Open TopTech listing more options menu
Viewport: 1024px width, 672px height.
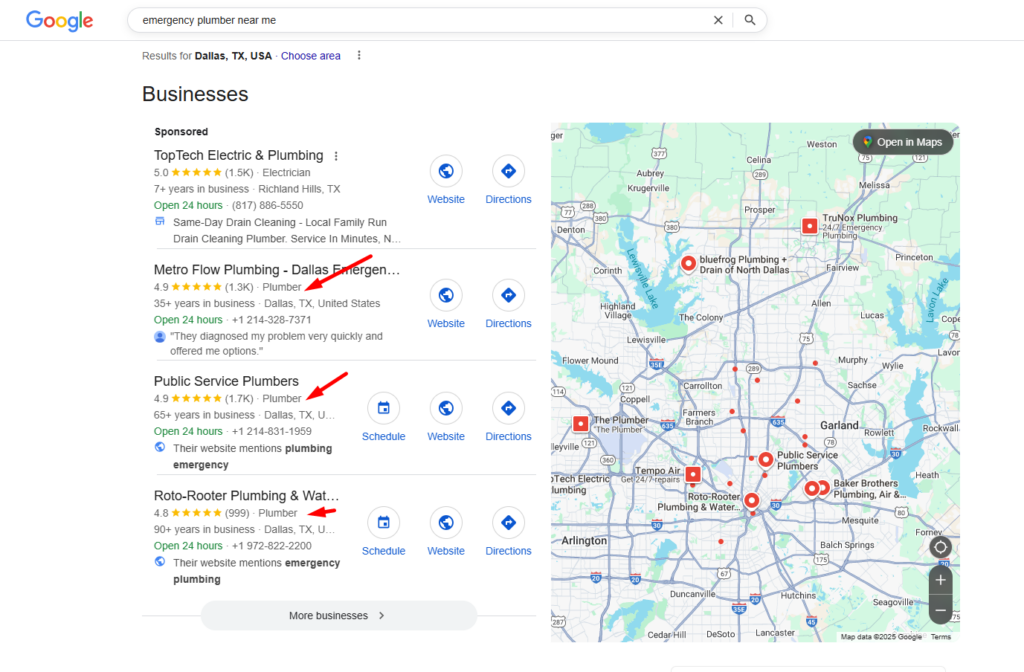click(336, 156)
